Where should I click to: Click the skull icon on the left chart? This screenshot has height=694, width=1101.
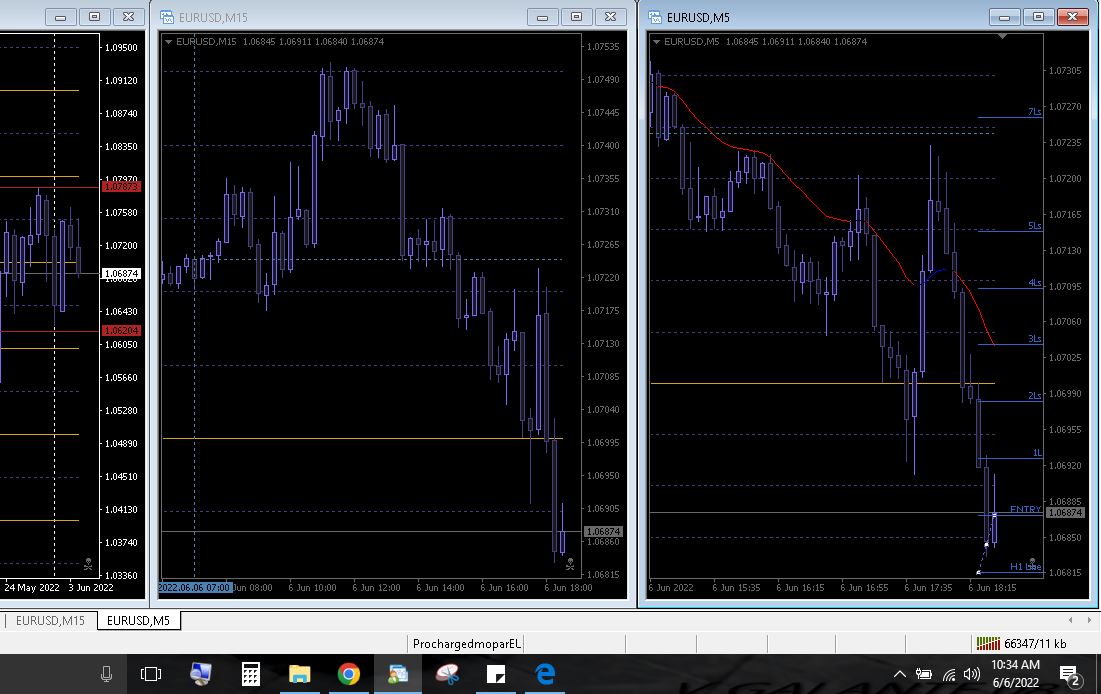point(88,563)
